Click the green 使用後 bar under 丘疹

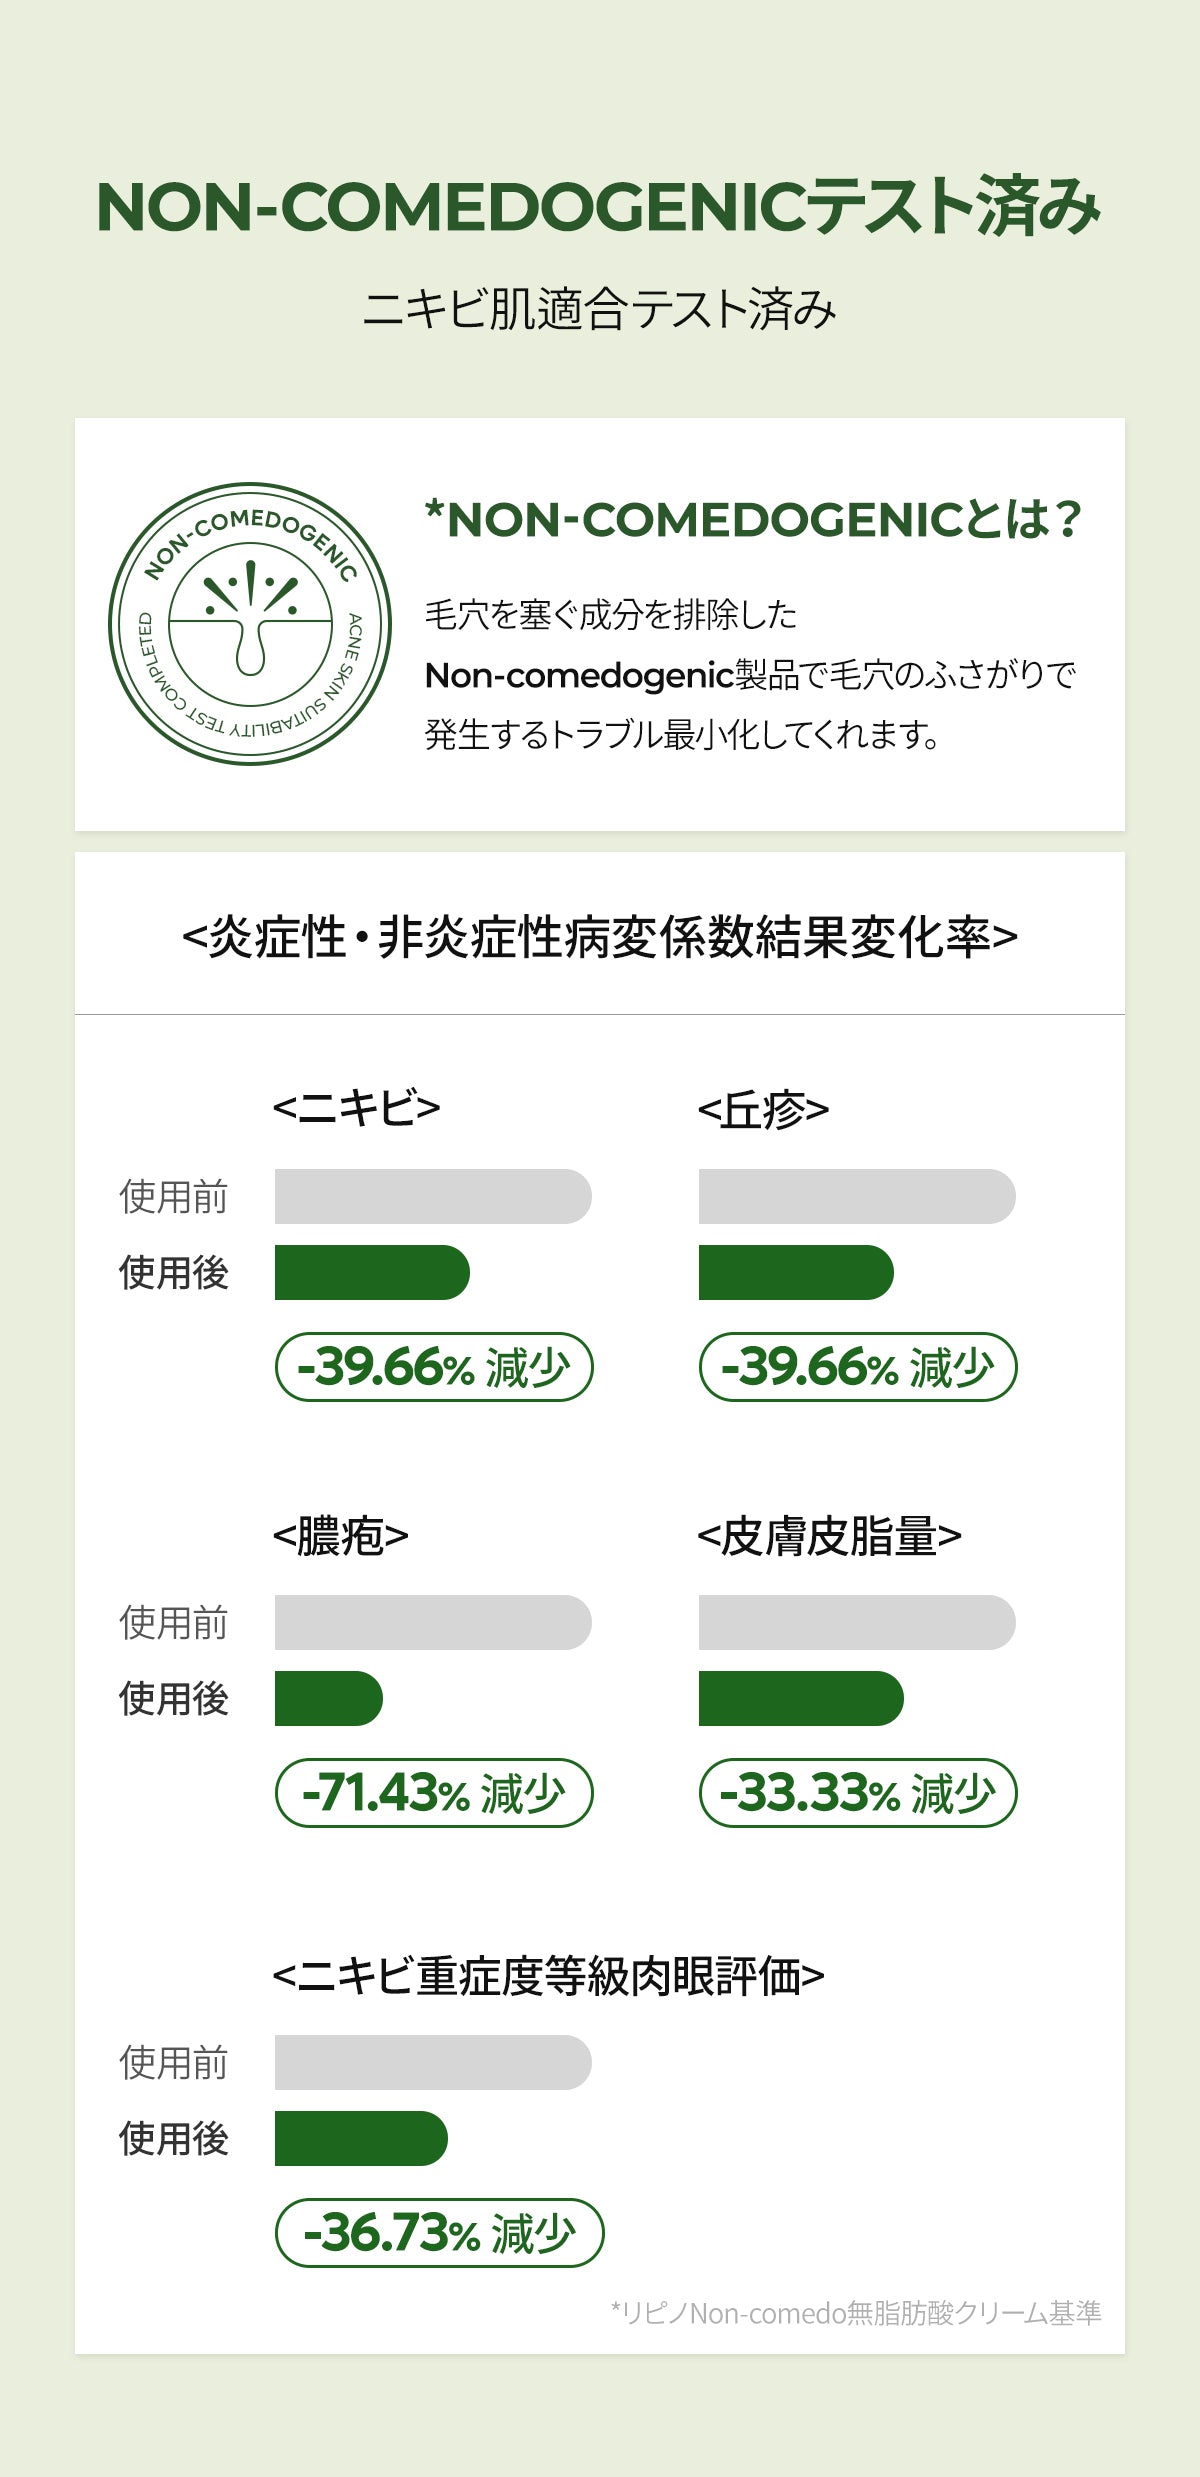[795, 1272]
